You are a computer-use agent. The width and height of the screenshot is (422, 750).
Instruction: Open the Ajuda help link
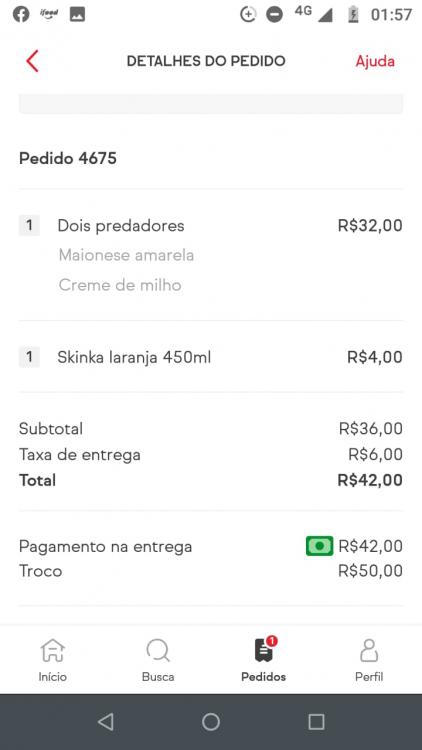click(375, 61)
